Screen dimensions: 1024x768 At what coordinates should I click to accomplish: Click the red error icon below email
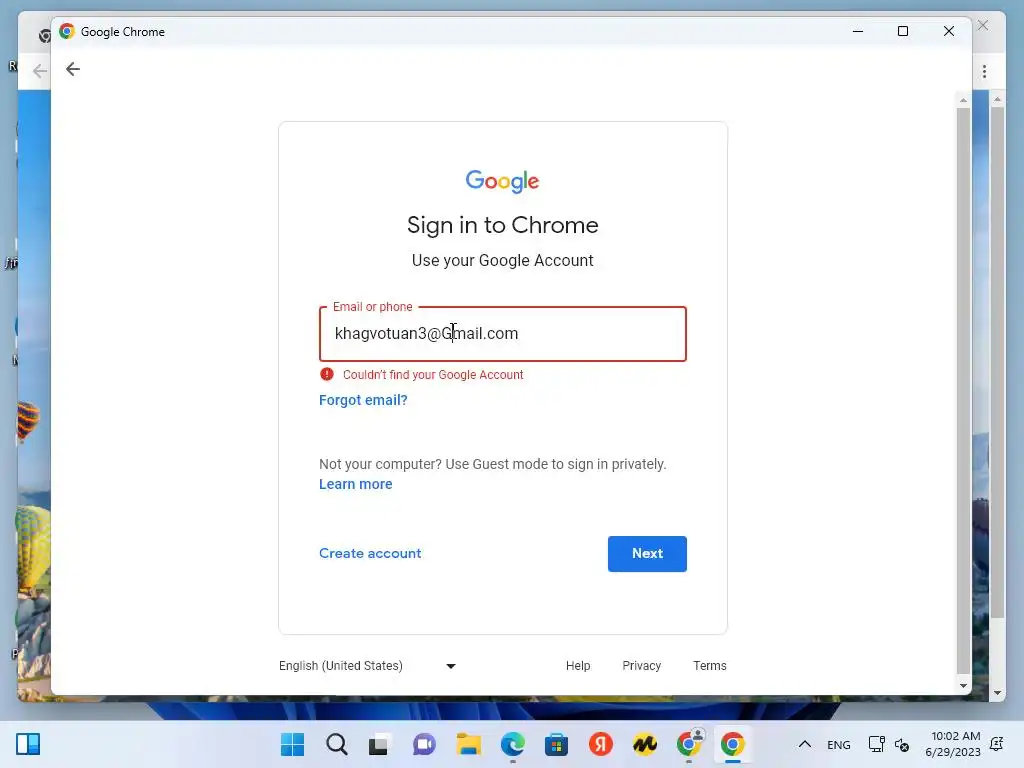[327, 374]
